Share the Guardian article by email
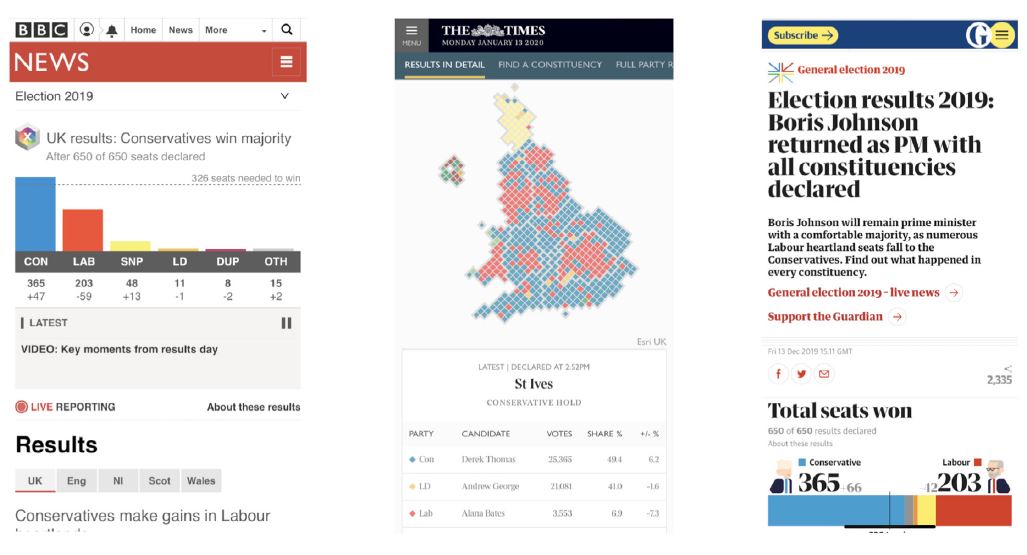 click(x=824, y=374)
